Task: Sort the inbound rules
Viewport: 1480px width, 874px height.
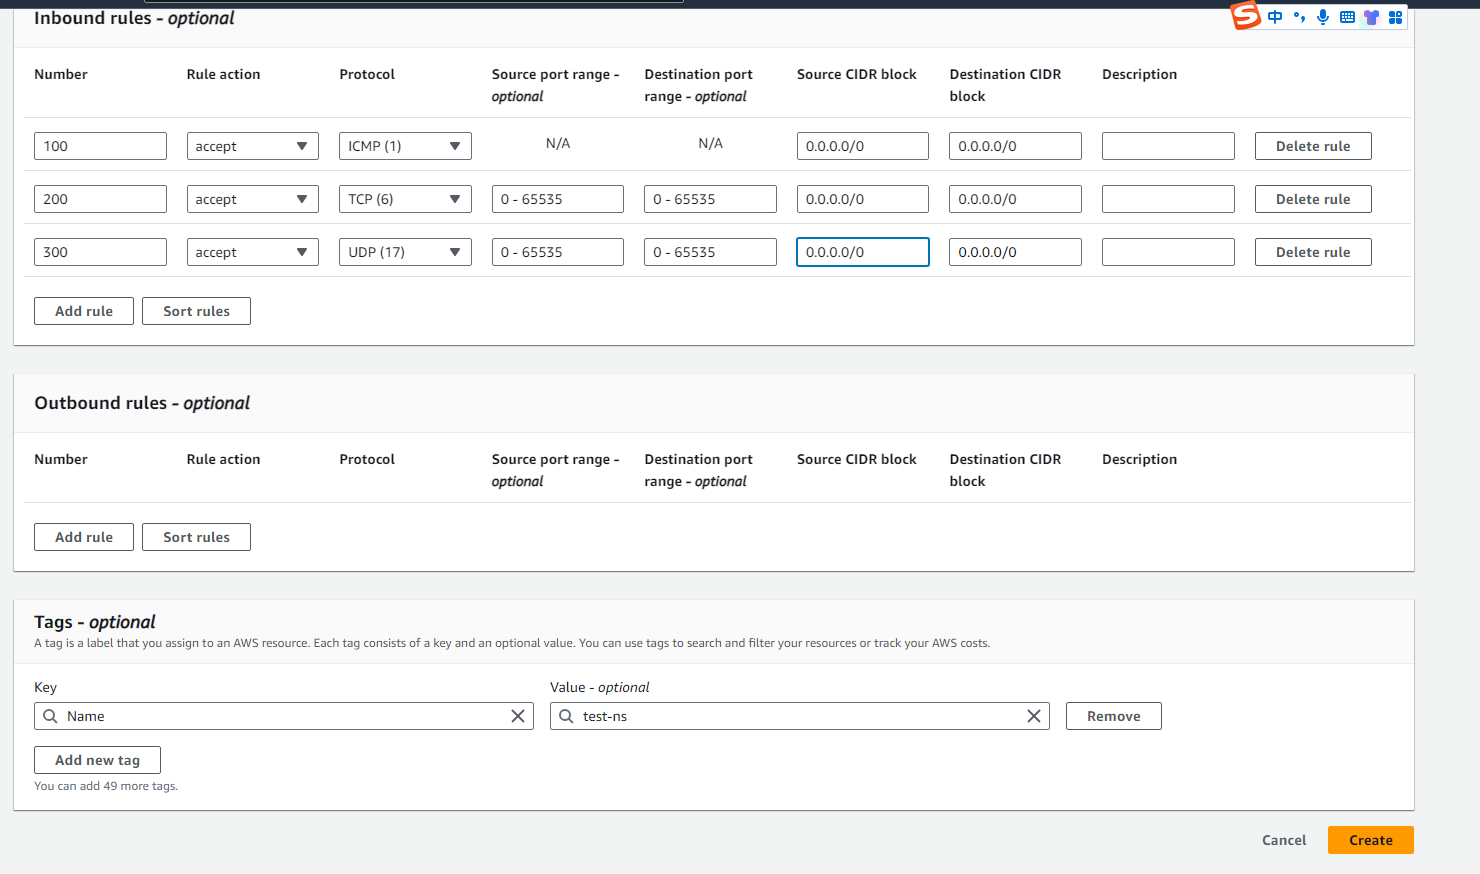Action: coord(196,311)
